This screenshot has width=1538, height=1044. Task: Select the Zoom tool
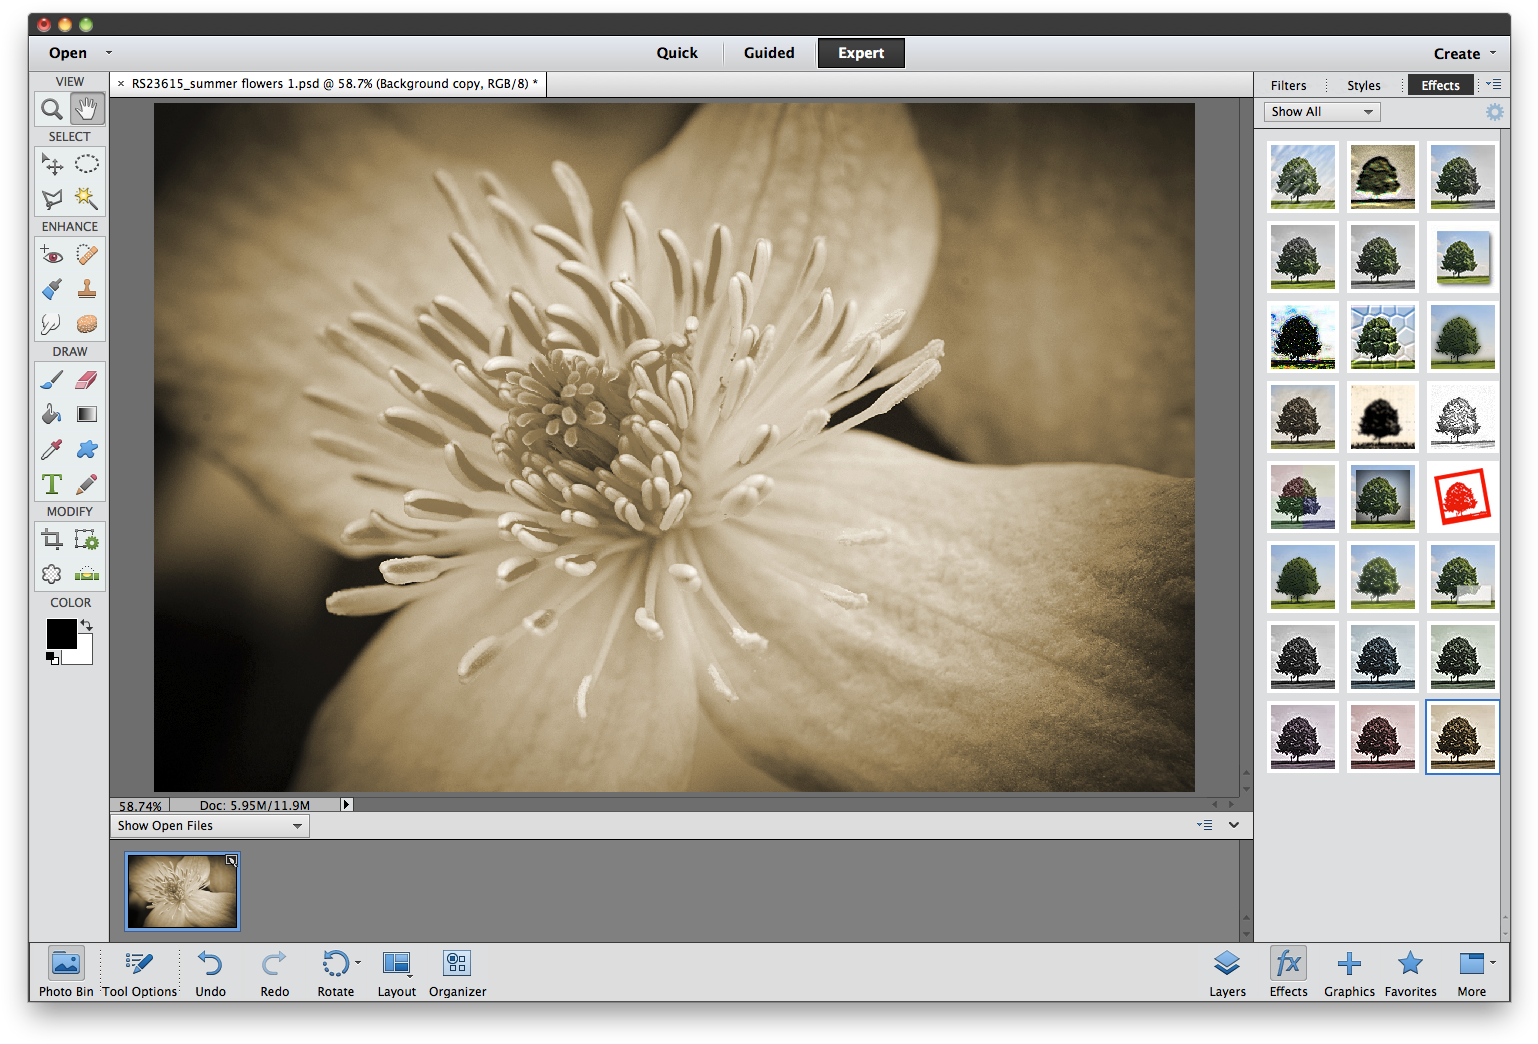(51, 108)
